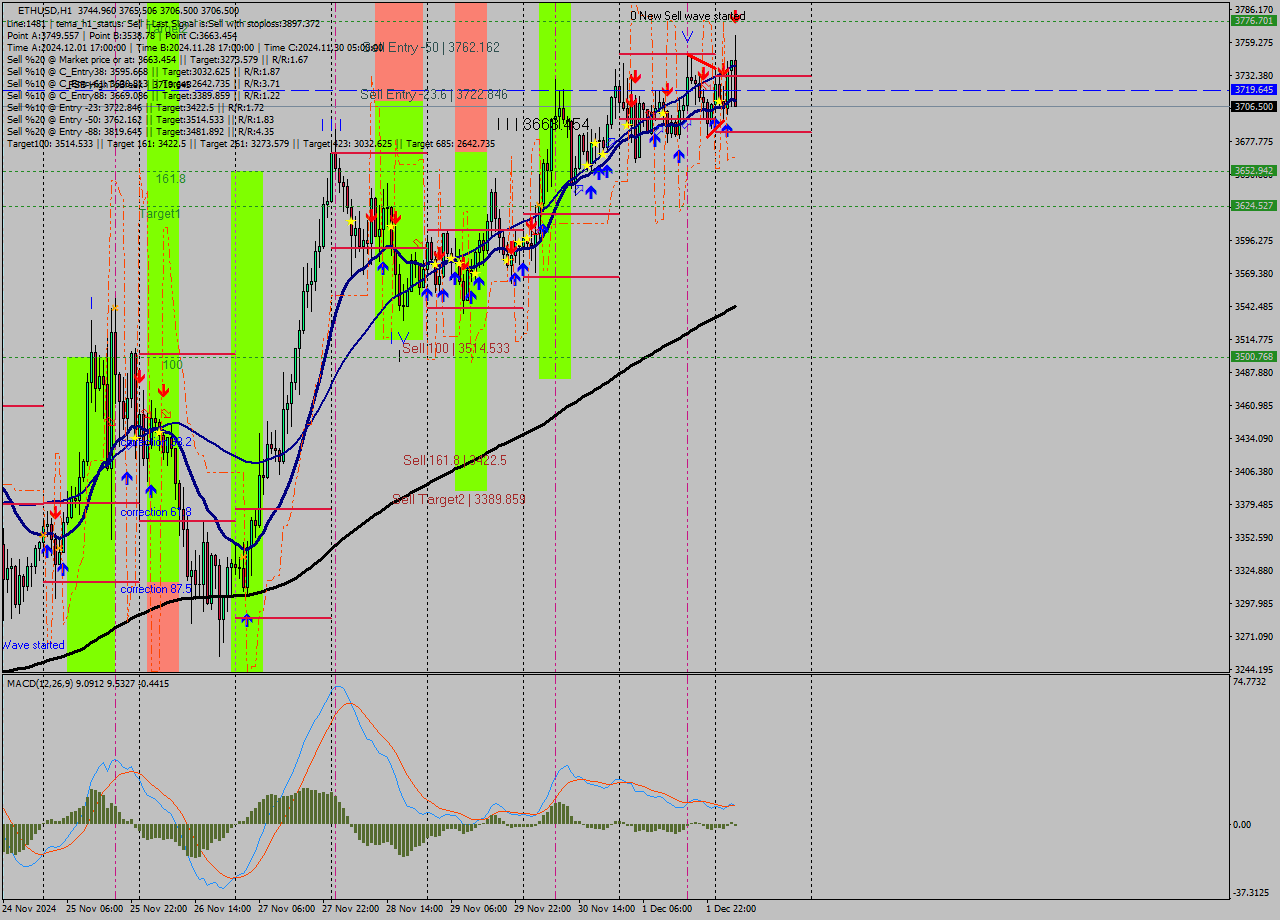
Task: Click the 0.00 MACD zero-level value
Action: (x=1242, y=824)
